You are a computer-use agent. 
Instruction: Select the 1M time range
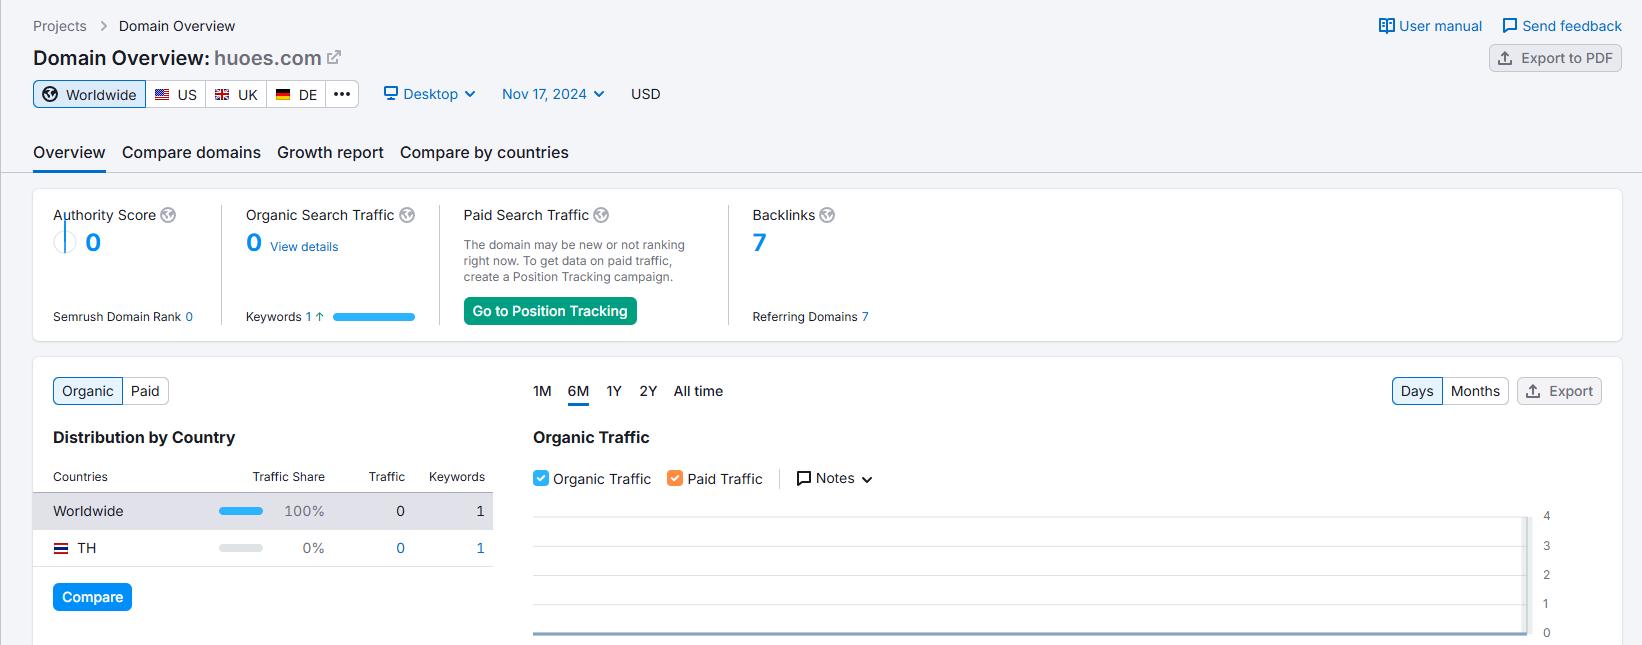pos(542,391)
